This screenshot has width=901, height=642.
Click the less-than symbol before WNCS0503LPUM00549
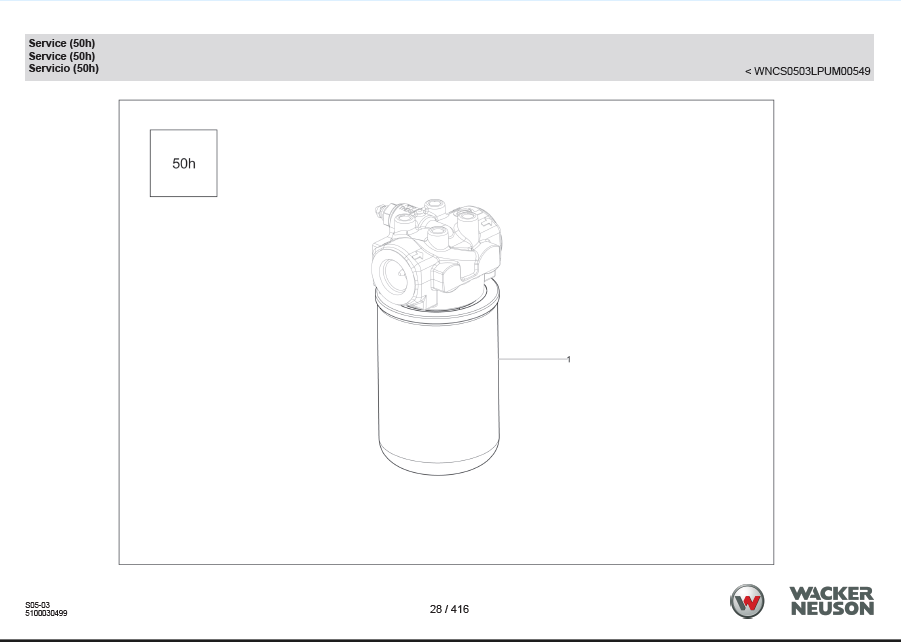(748, 71)
